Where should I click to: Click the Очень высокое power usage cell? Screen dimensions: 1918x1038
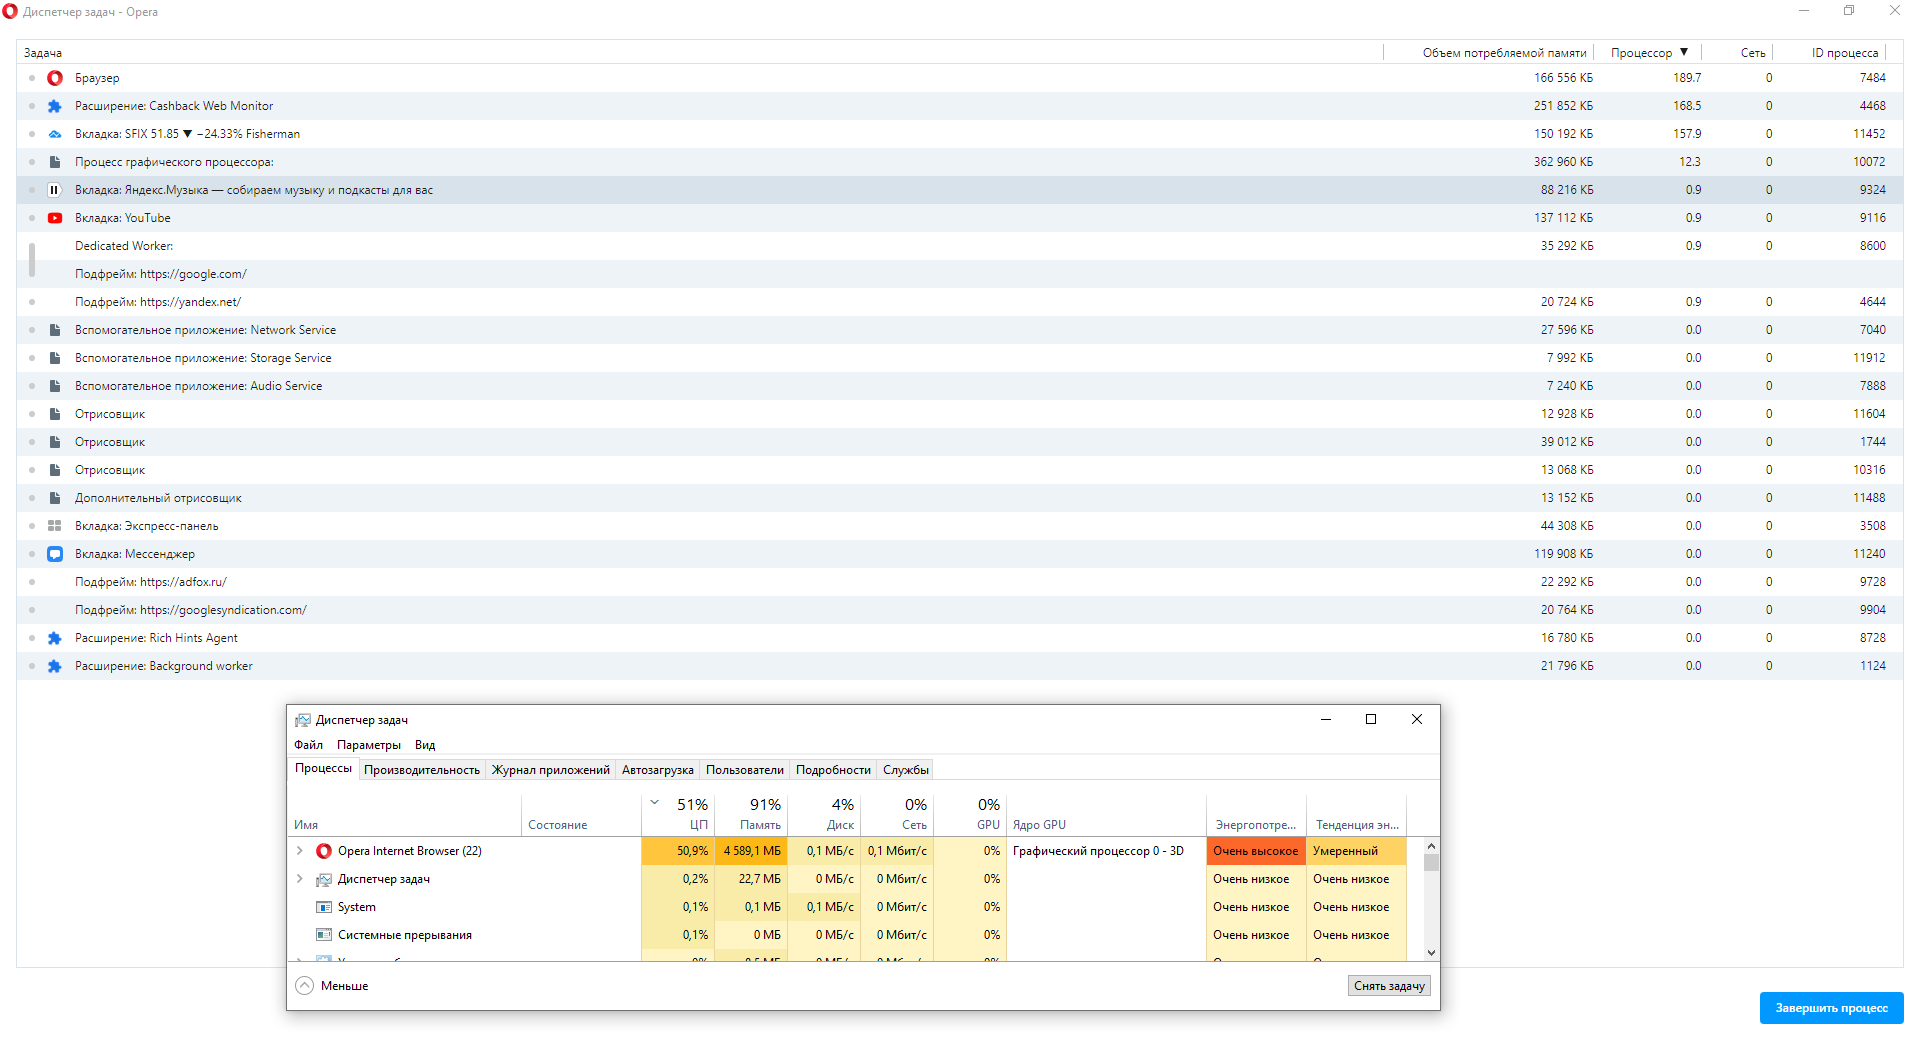(x=1256, y=851)
